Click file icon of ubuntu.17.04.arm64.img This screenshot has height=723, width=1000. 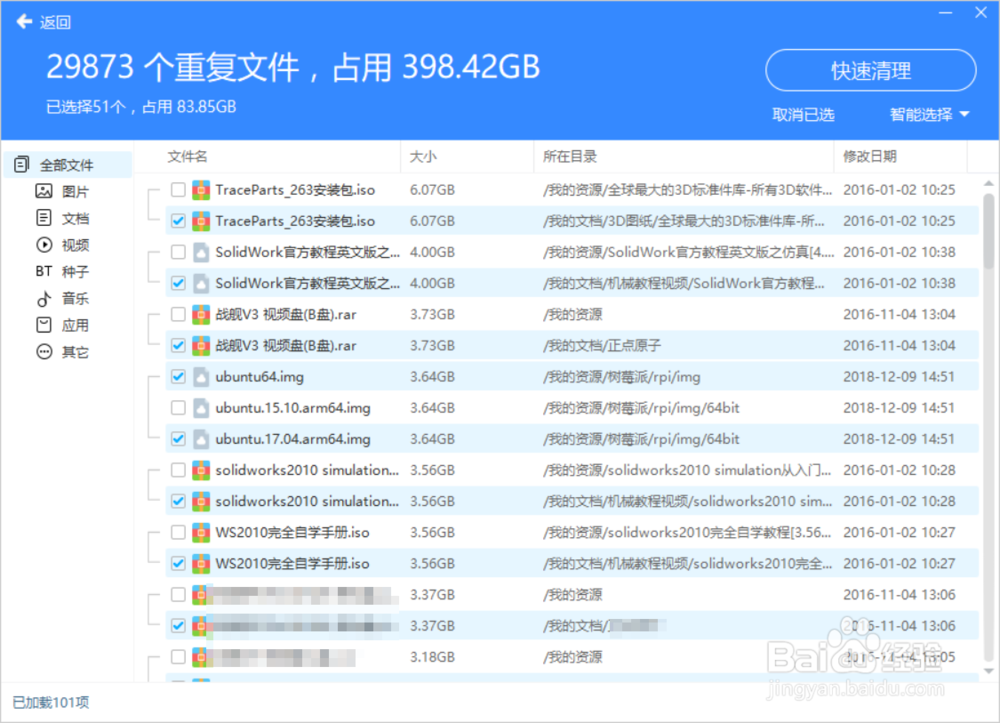pos(201,439)
